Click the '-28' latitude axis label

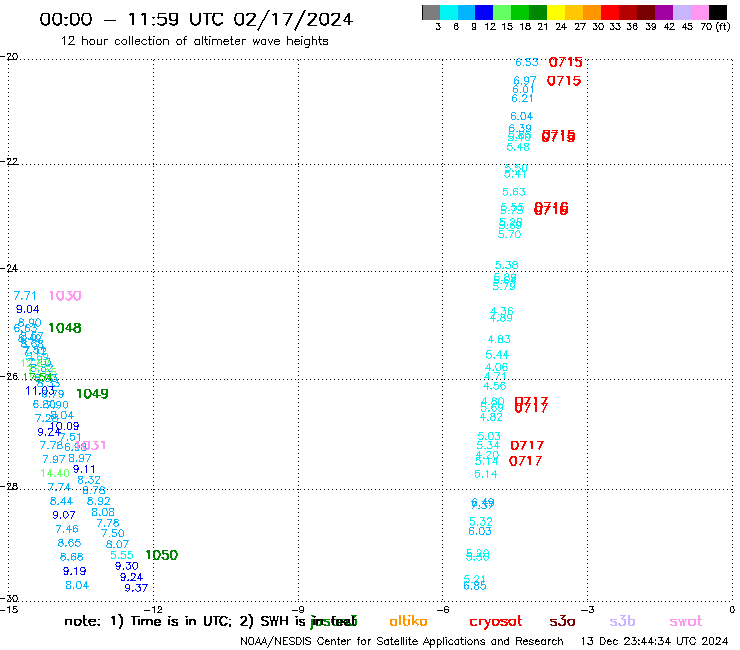[9, 486]
